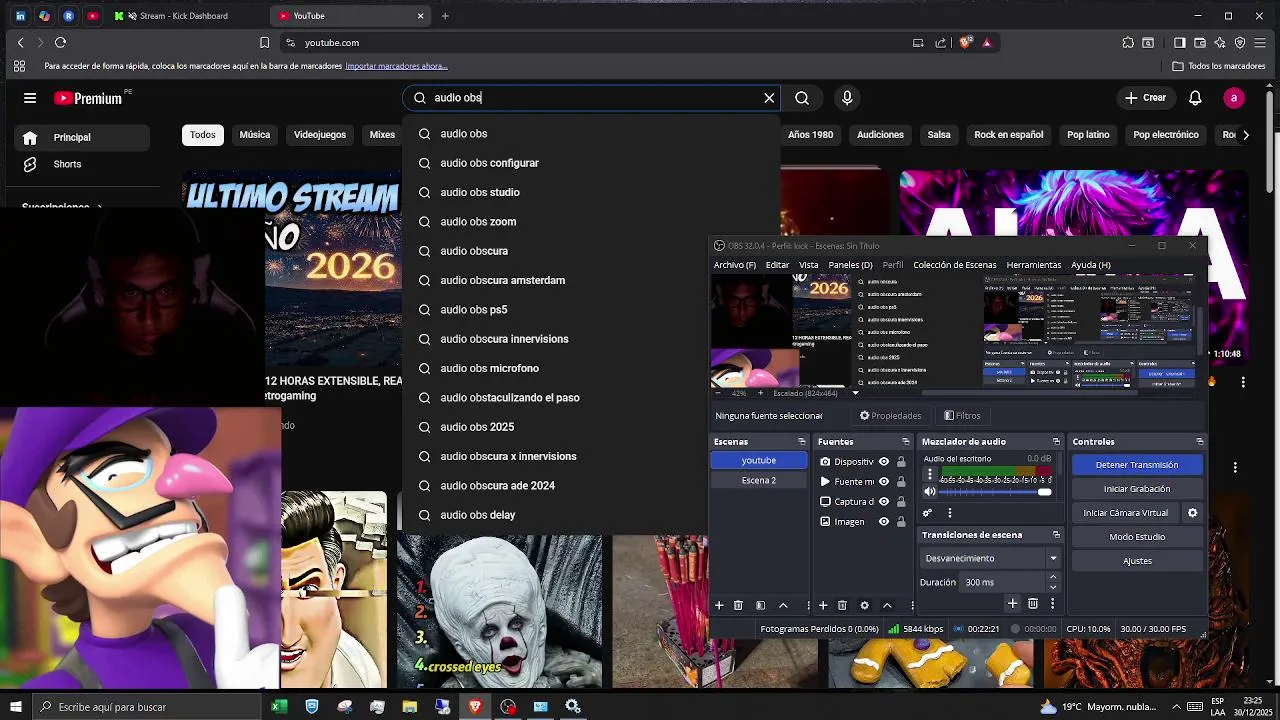Reload the current YouTube page

point(60,43)
